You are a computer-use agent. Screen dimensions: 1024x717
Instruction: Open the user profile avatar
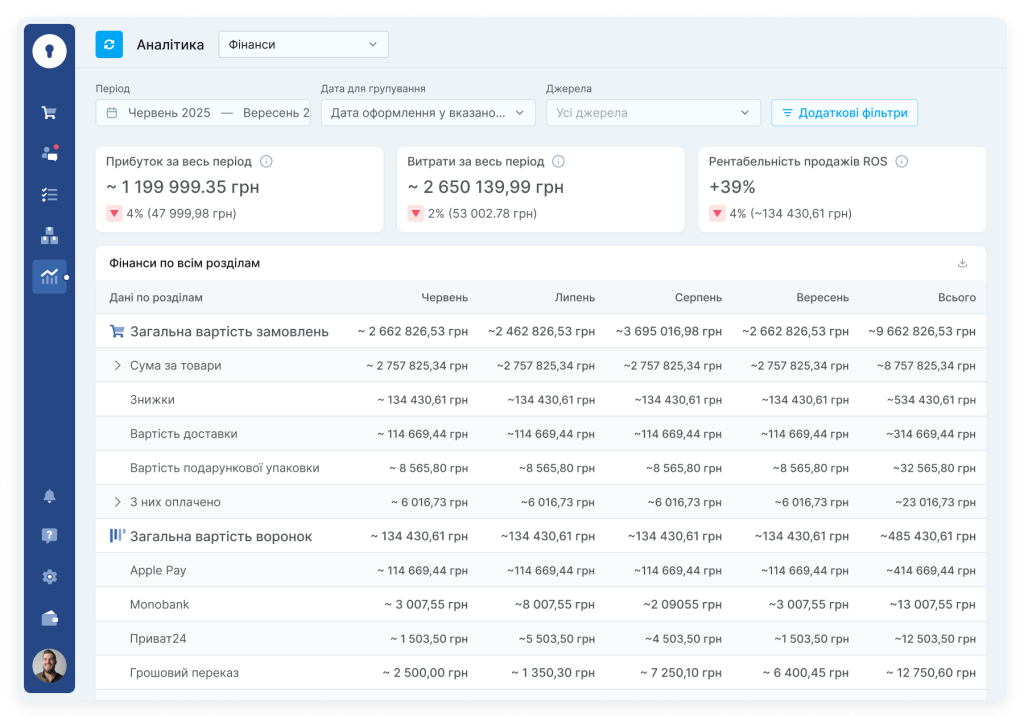coord(49,665)
